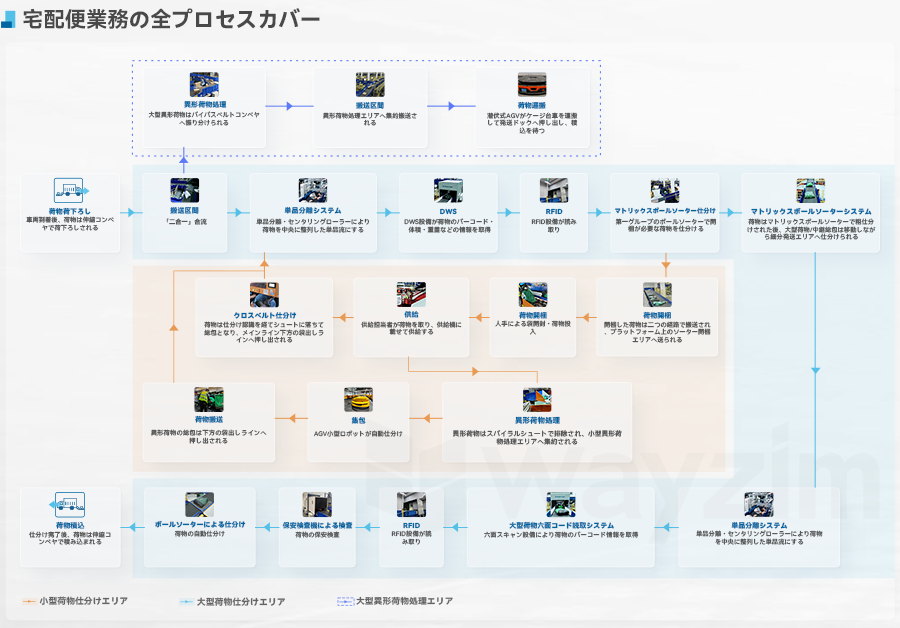The width and height of the screenshot is (900, 628).
Task: Click the truck unloading icon above 荷物荷下ろし
Action: coord(71,190)
